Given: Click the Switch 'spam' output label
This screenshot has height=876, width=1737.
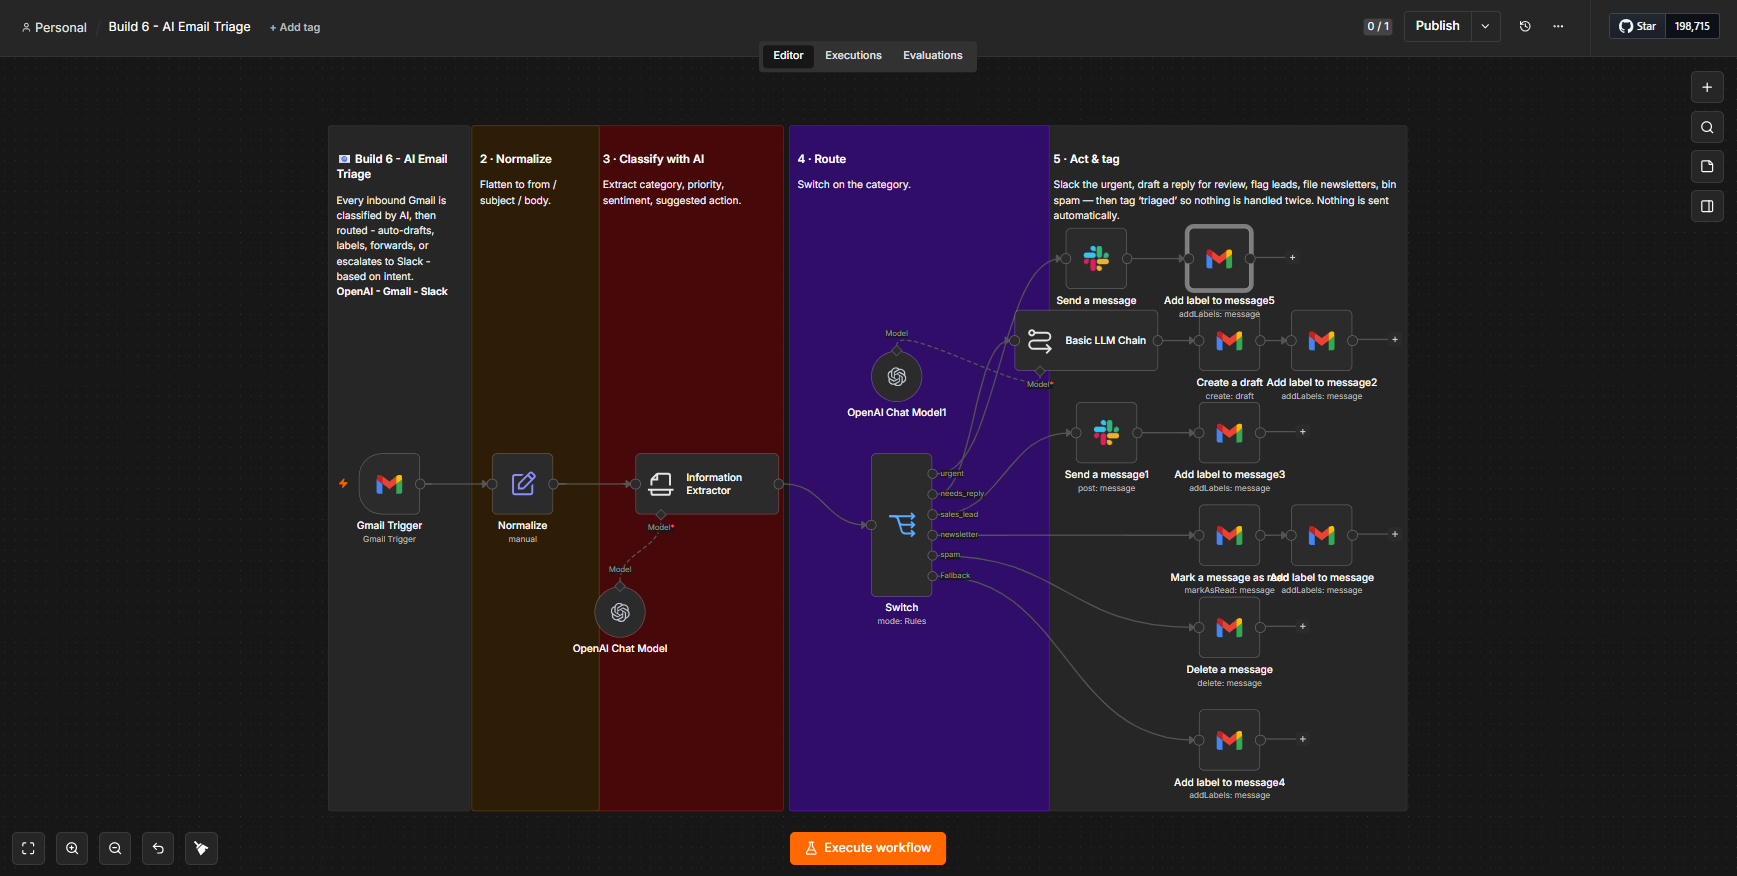Looking at the screenshot, I should (x=950, y=555).
